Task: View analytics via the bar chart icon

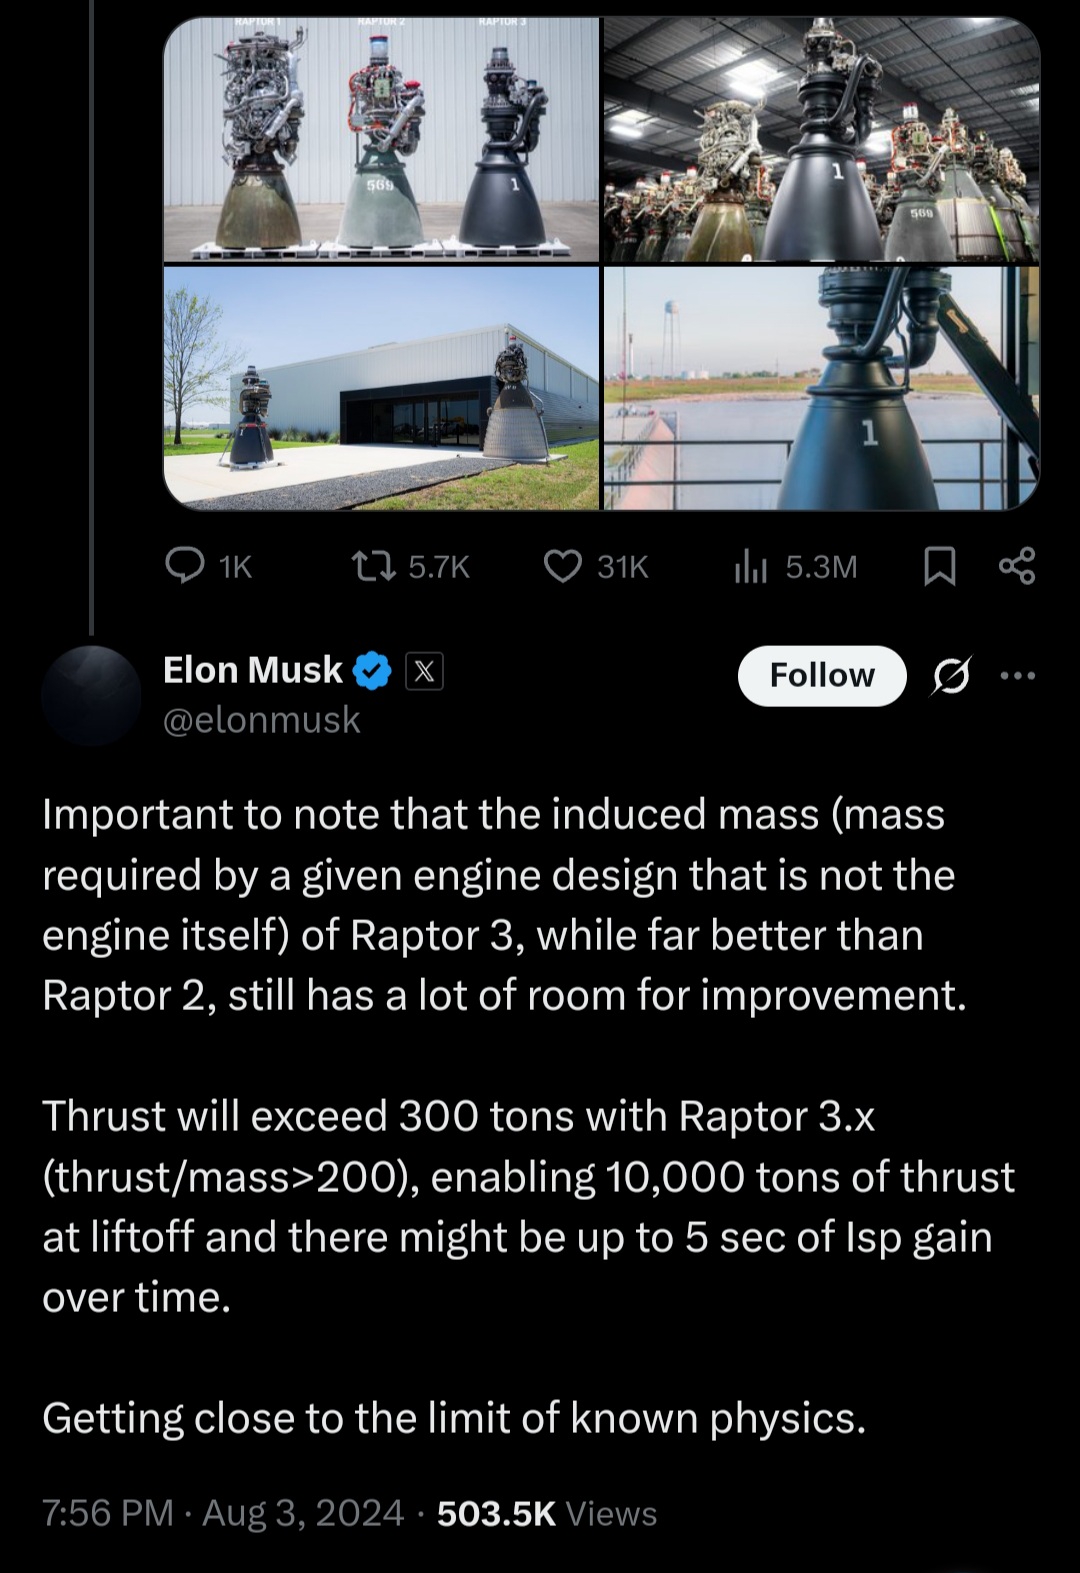Action: pos(750,567)
